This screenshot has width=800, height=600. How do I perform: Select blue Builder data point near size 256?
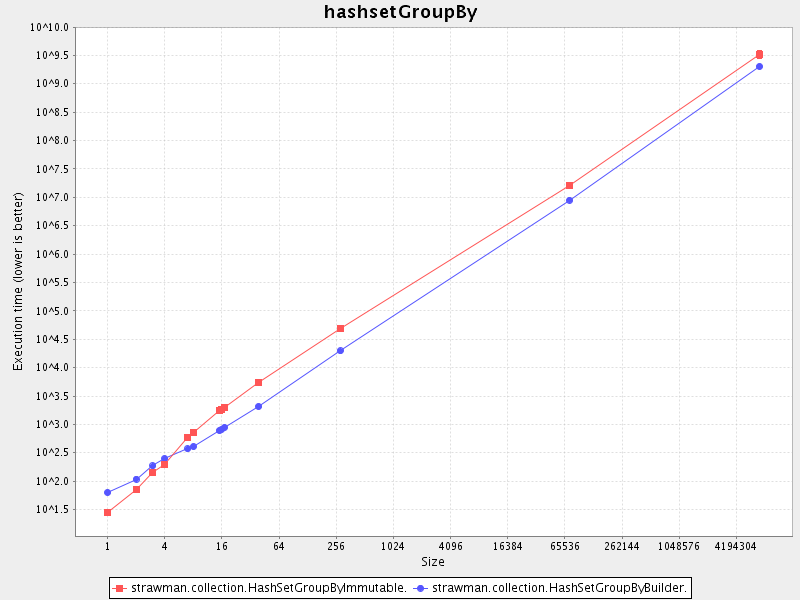[340, 351]
